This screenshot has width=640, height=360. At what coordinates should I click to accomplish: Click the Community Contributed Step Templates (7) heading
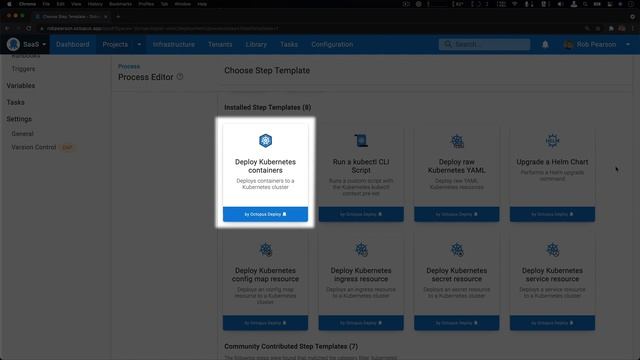click(291, 347)
